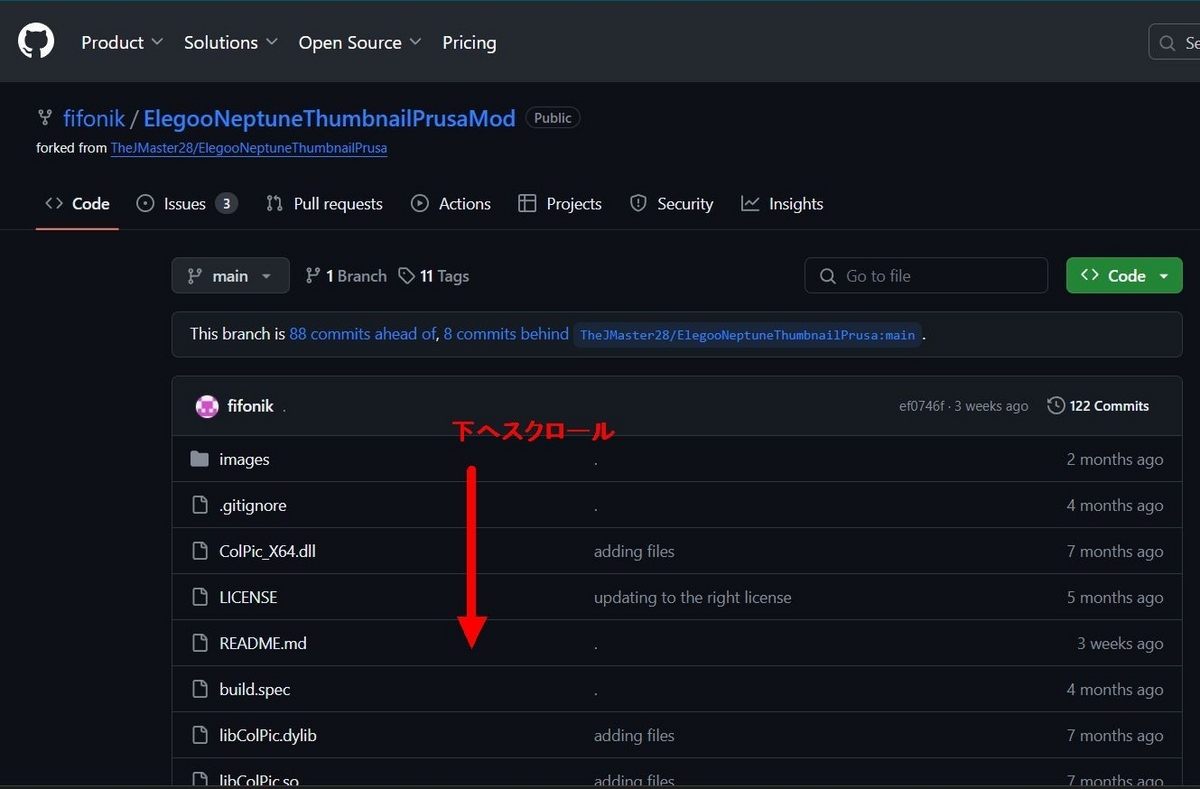Click the GitHub Octocat logo
The height and width of the screenshot is (789, 1200).
point(36,42)
